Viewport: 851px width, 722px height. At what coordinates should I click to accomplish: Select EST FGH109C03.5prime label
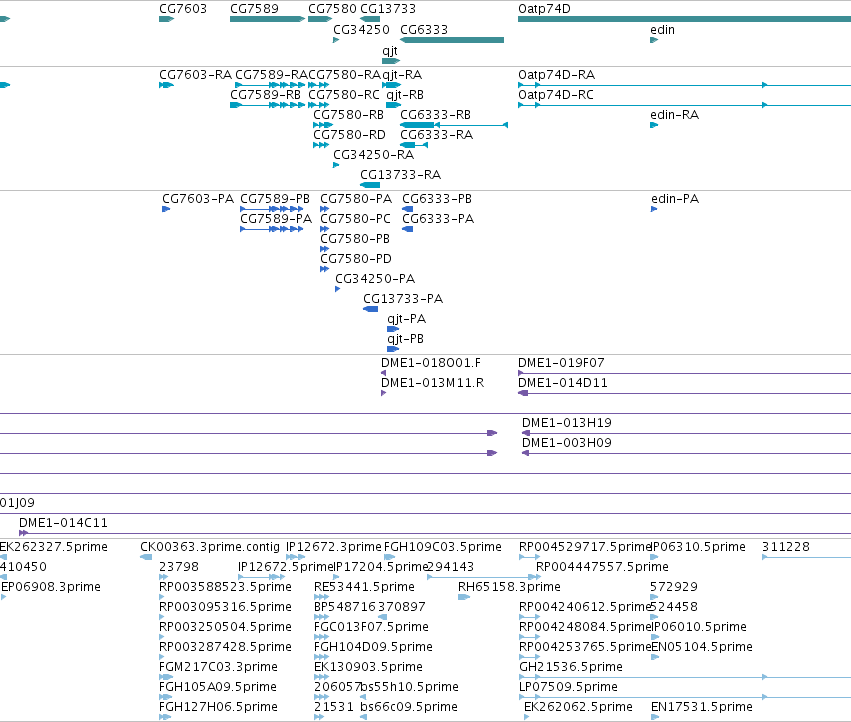pos(443,547)
